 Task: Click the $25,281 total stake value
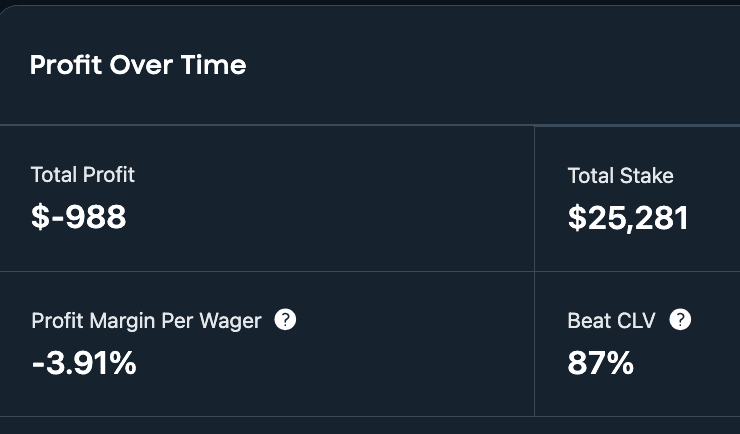click(x=628, y=218)
